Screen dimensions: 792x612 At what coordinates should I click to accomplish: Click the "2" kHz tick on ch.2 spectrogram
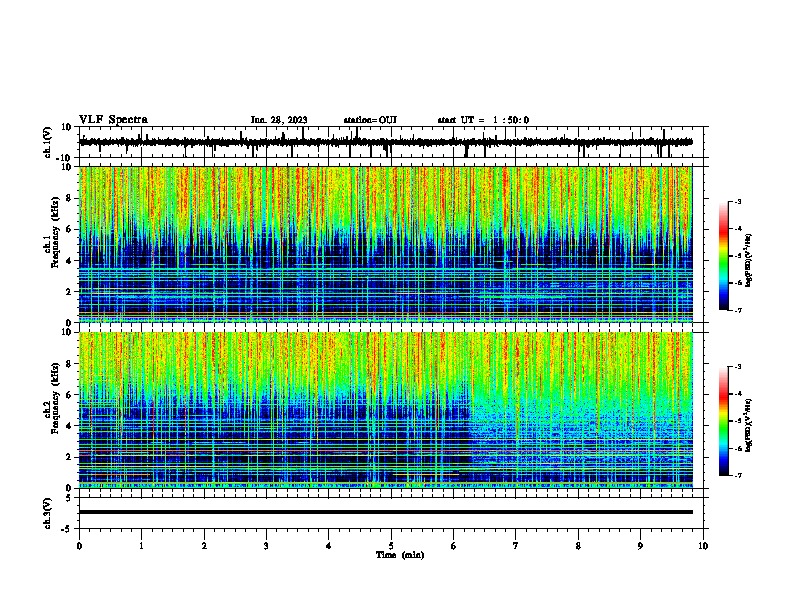click(70, 457)
